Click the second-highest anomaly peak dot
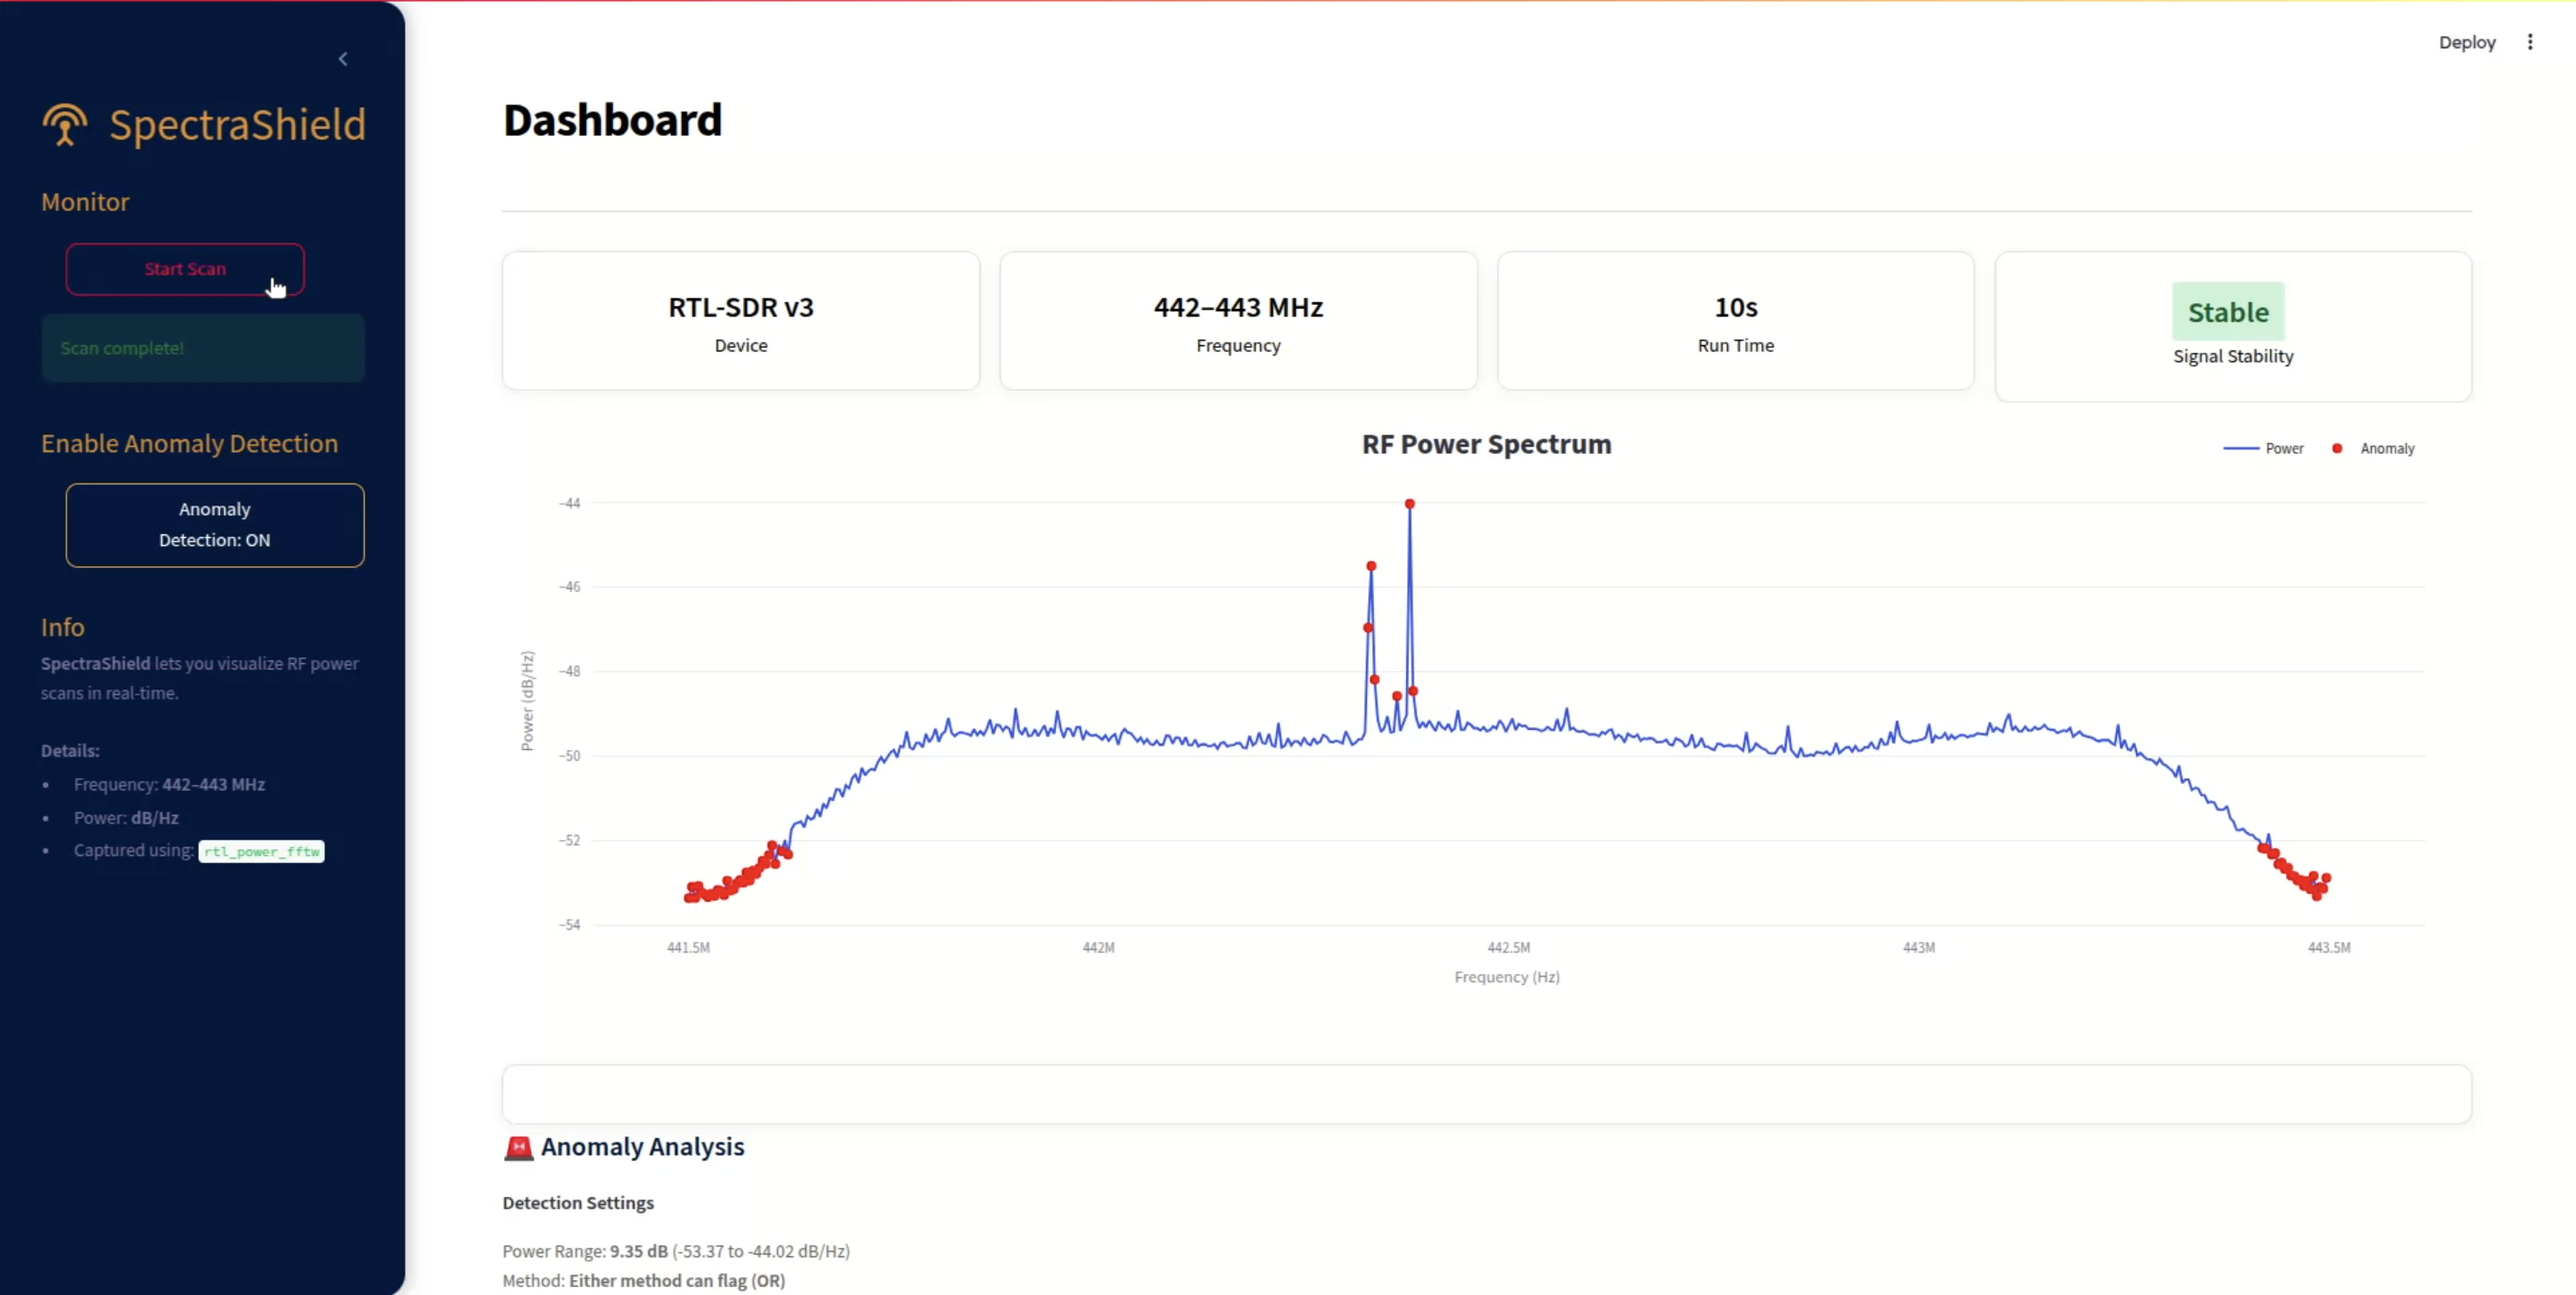Viewport: 2576px width, 1295px height. 1371,566
